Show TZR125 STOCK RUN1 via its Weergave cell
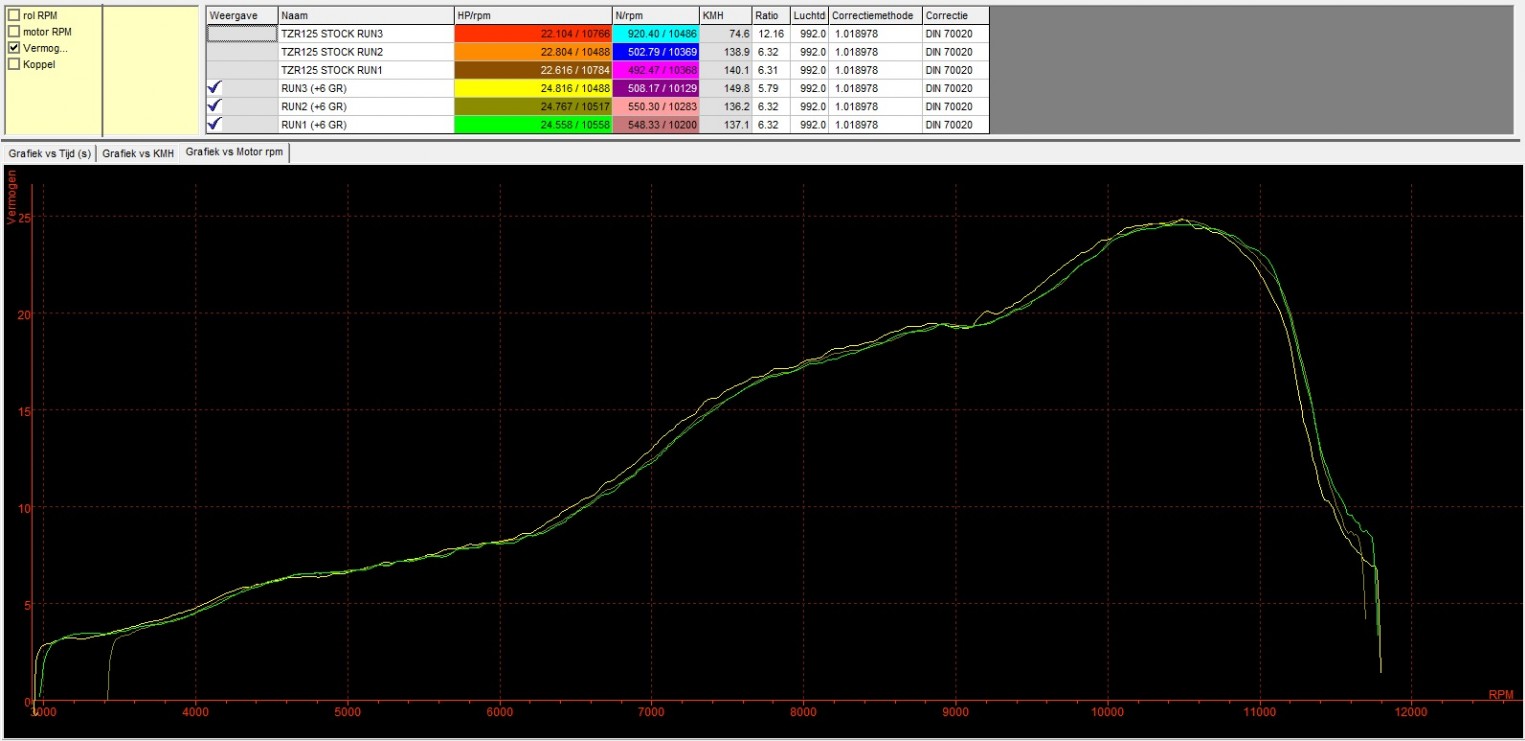 click(242, 70)
